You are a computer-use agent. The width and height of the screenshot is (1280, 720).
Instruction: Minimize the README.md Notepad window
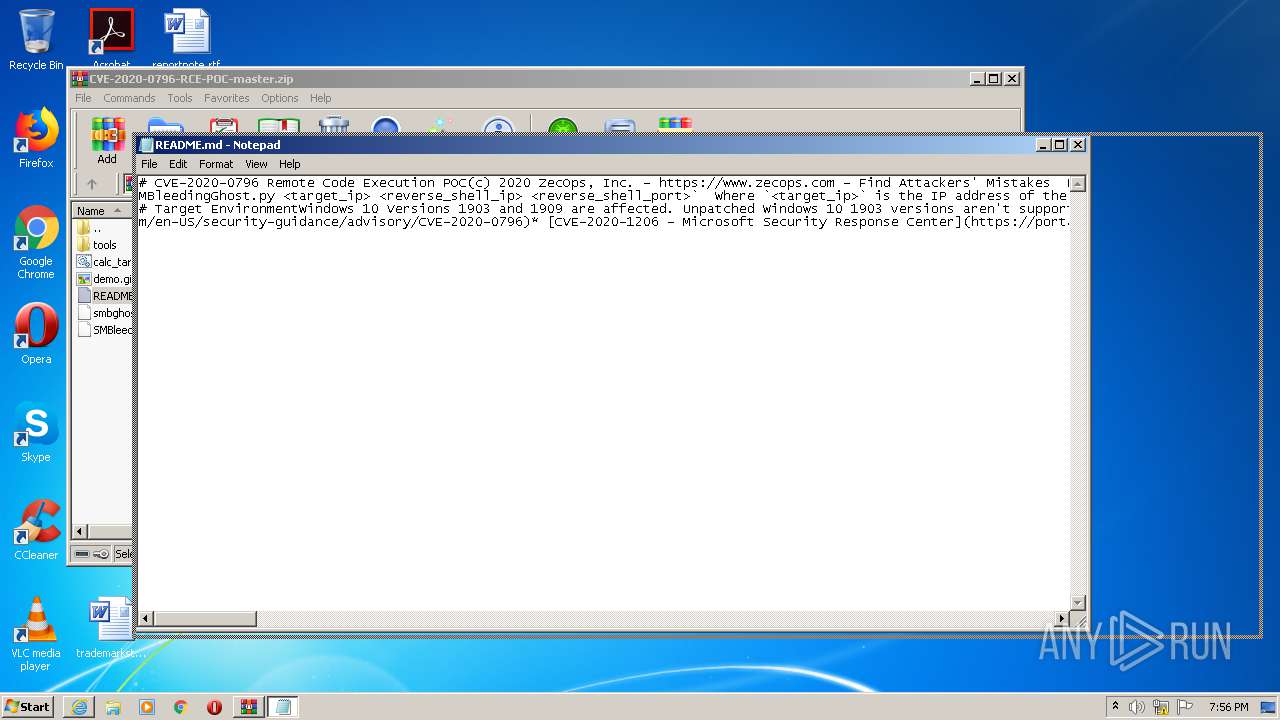click(x=1043, y=145)
